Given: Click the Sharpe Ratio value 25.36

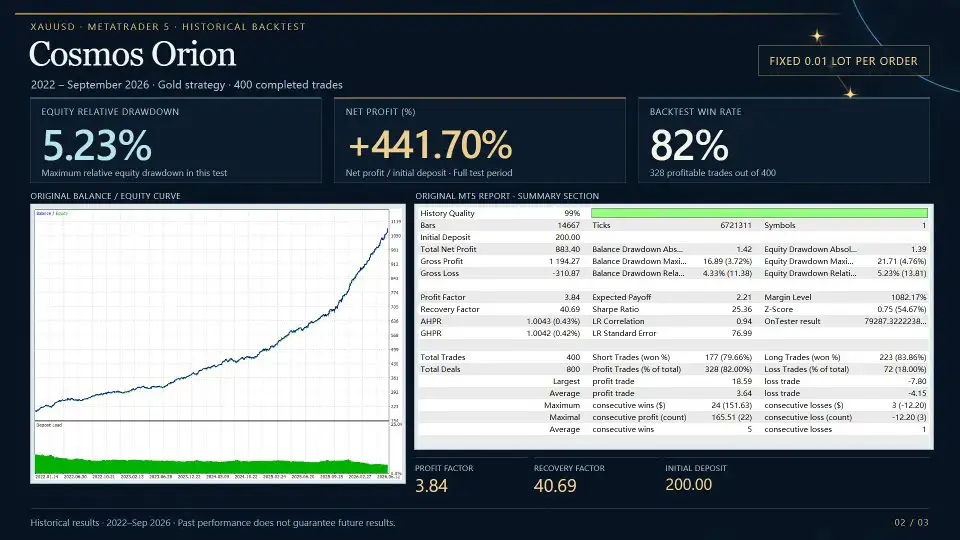Looking at the screenshot, I should click(742, 309).
